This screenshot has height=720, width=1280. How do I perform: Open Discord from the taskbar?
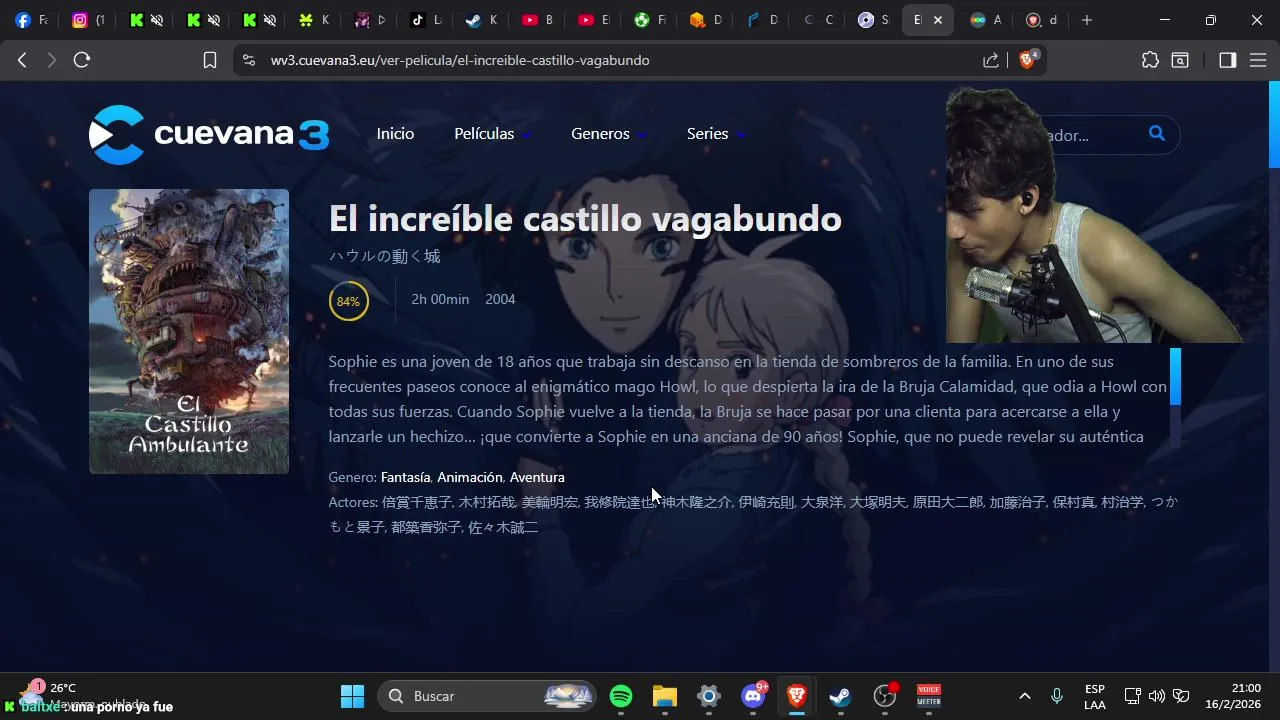click(x=753, y=696)
